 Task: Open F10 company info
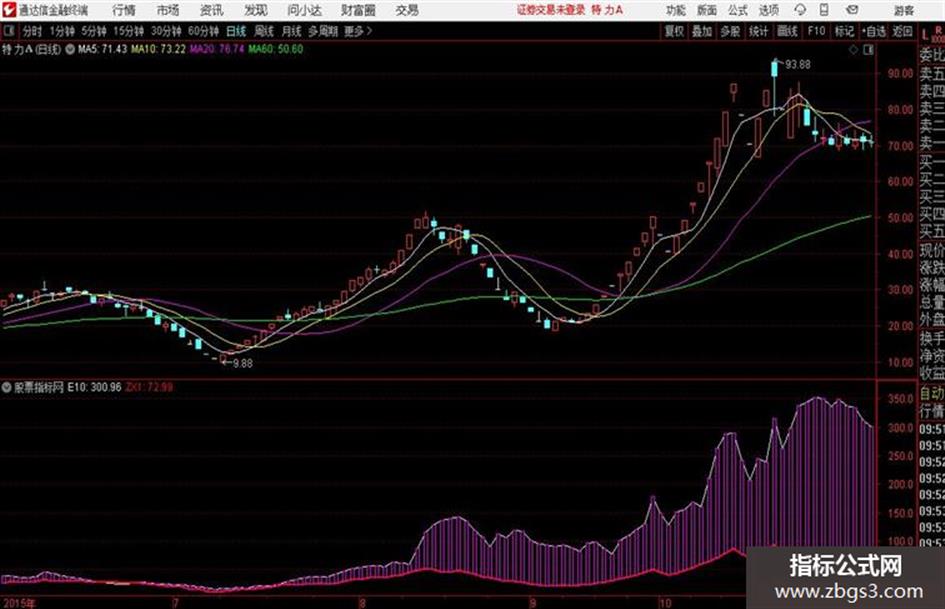(816, 31)
